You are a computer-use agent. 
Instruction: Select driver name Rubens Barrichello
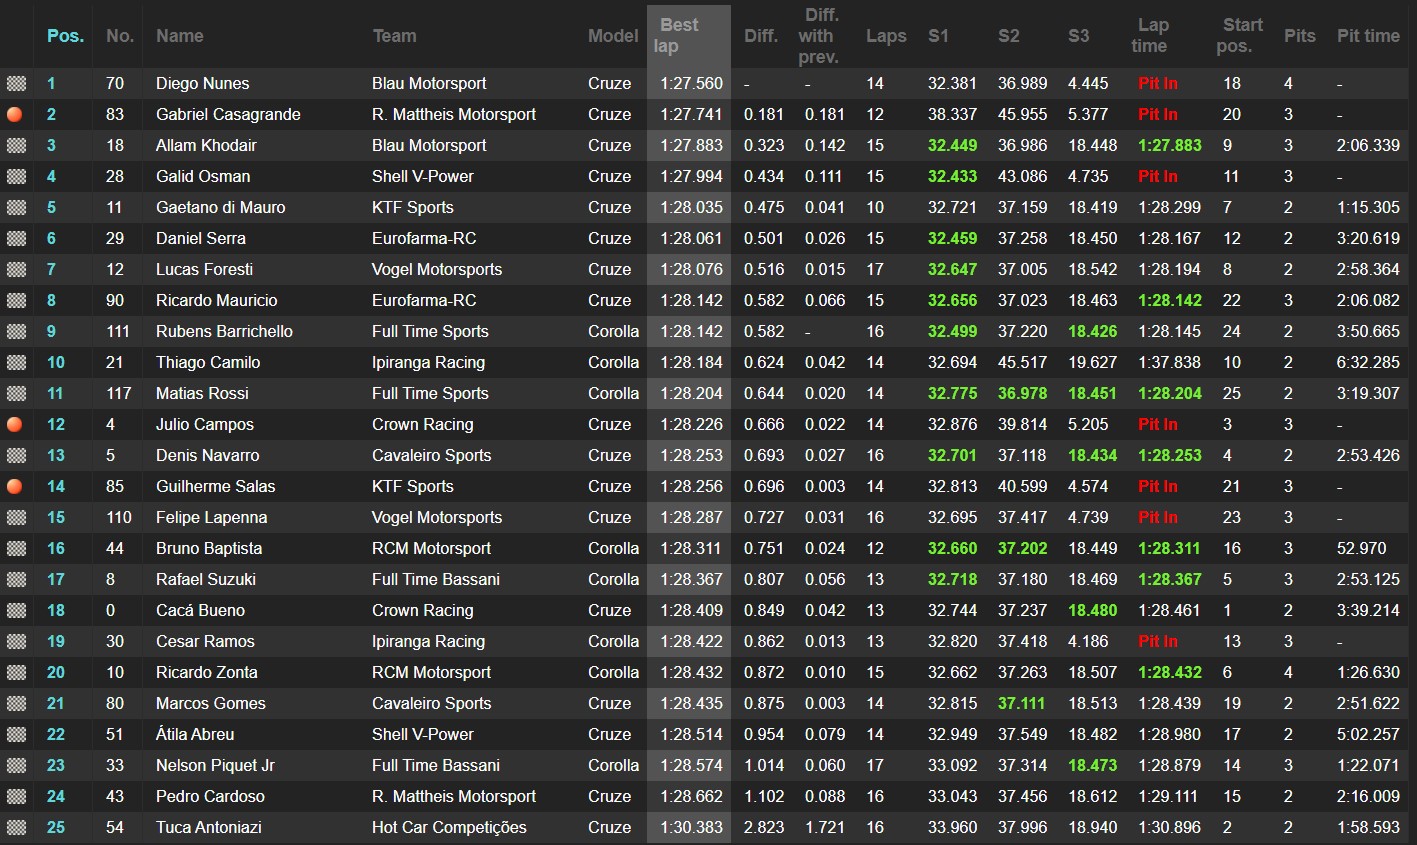point(224,331)
